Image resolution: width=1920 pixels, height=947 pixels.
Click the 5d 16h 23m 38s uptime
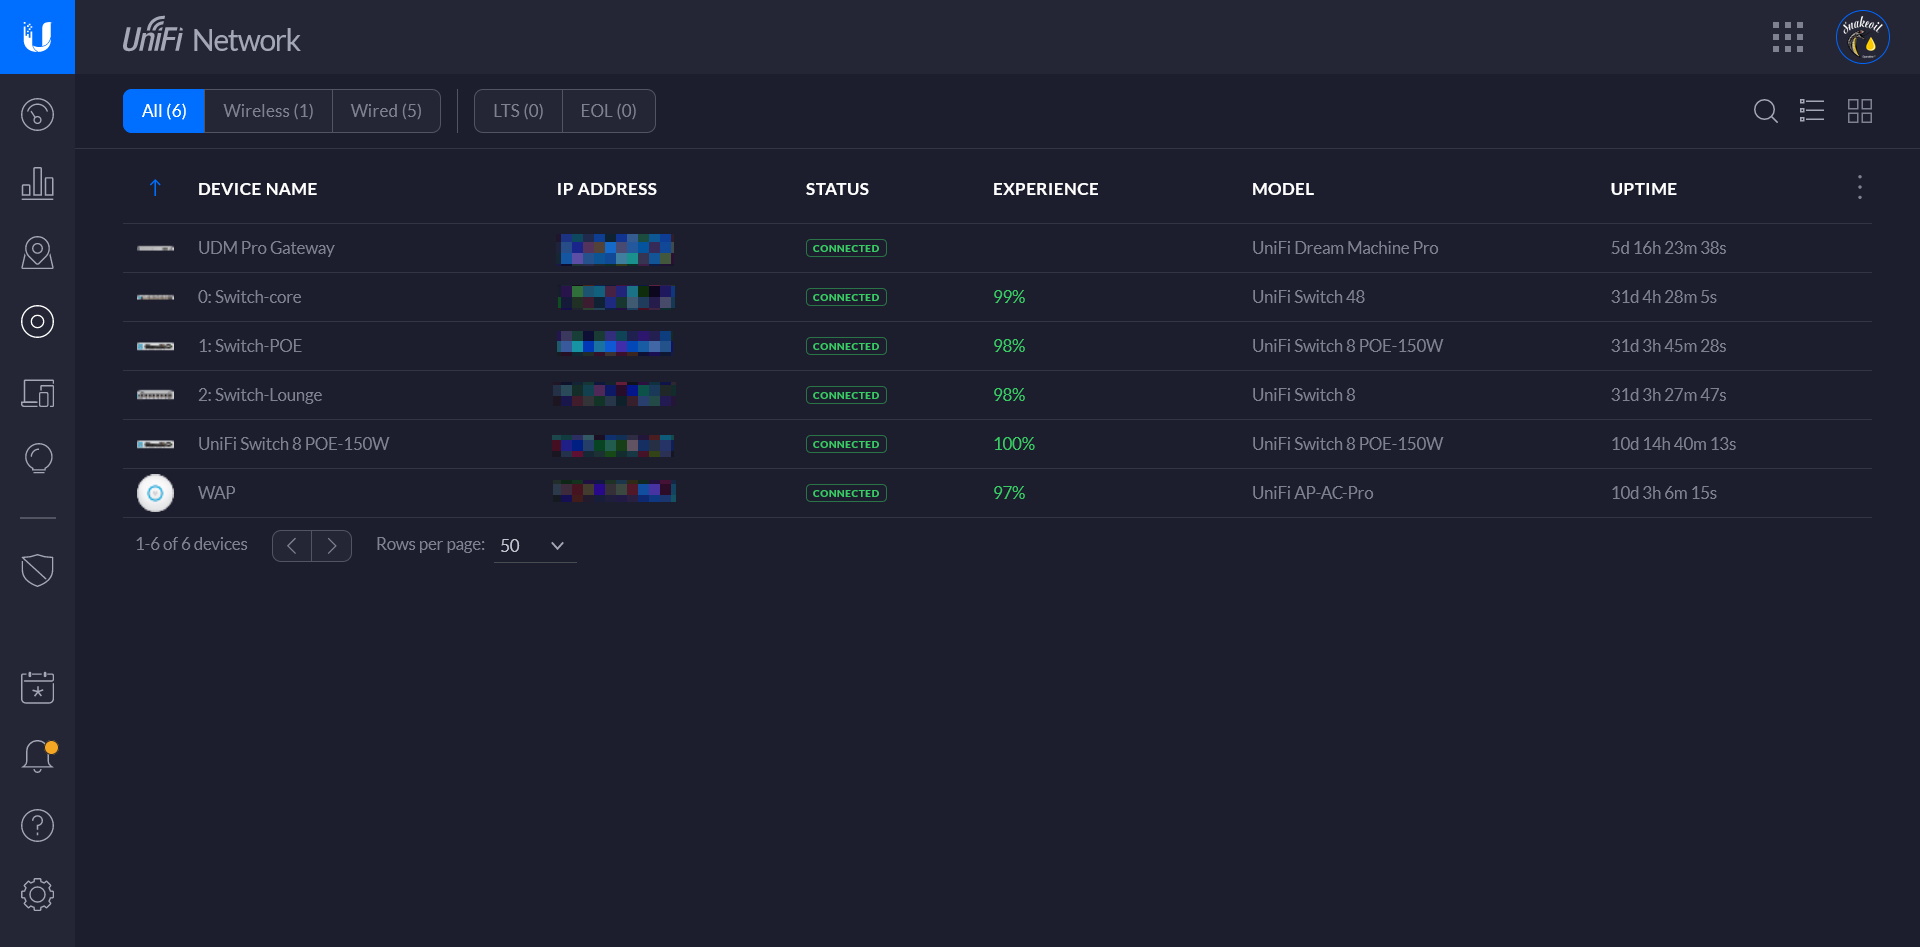coord(1668,248)
